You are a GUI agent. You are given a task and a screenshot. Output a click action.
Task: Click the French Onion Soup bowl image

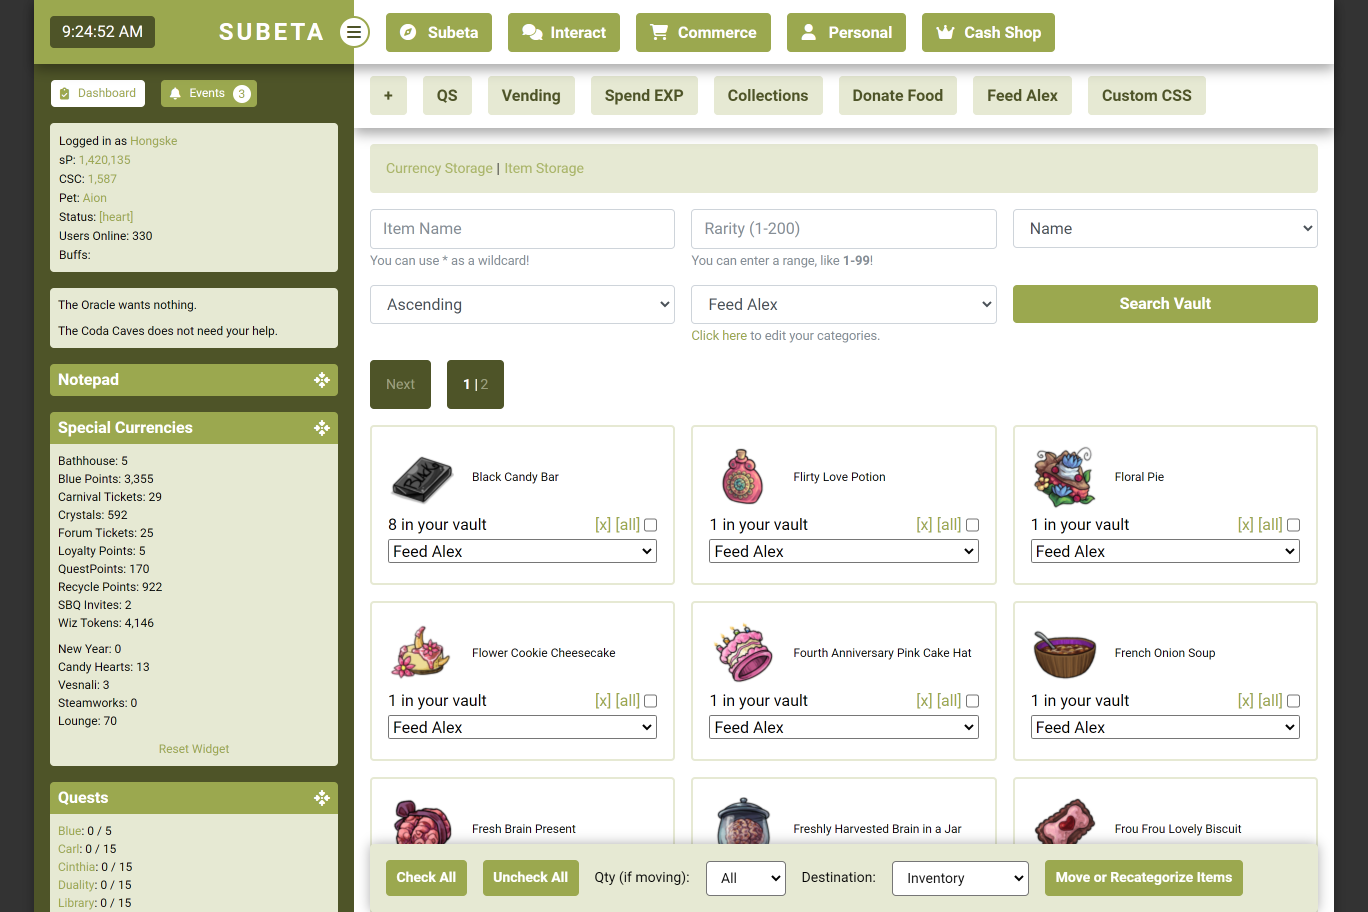pos(1064,653)
